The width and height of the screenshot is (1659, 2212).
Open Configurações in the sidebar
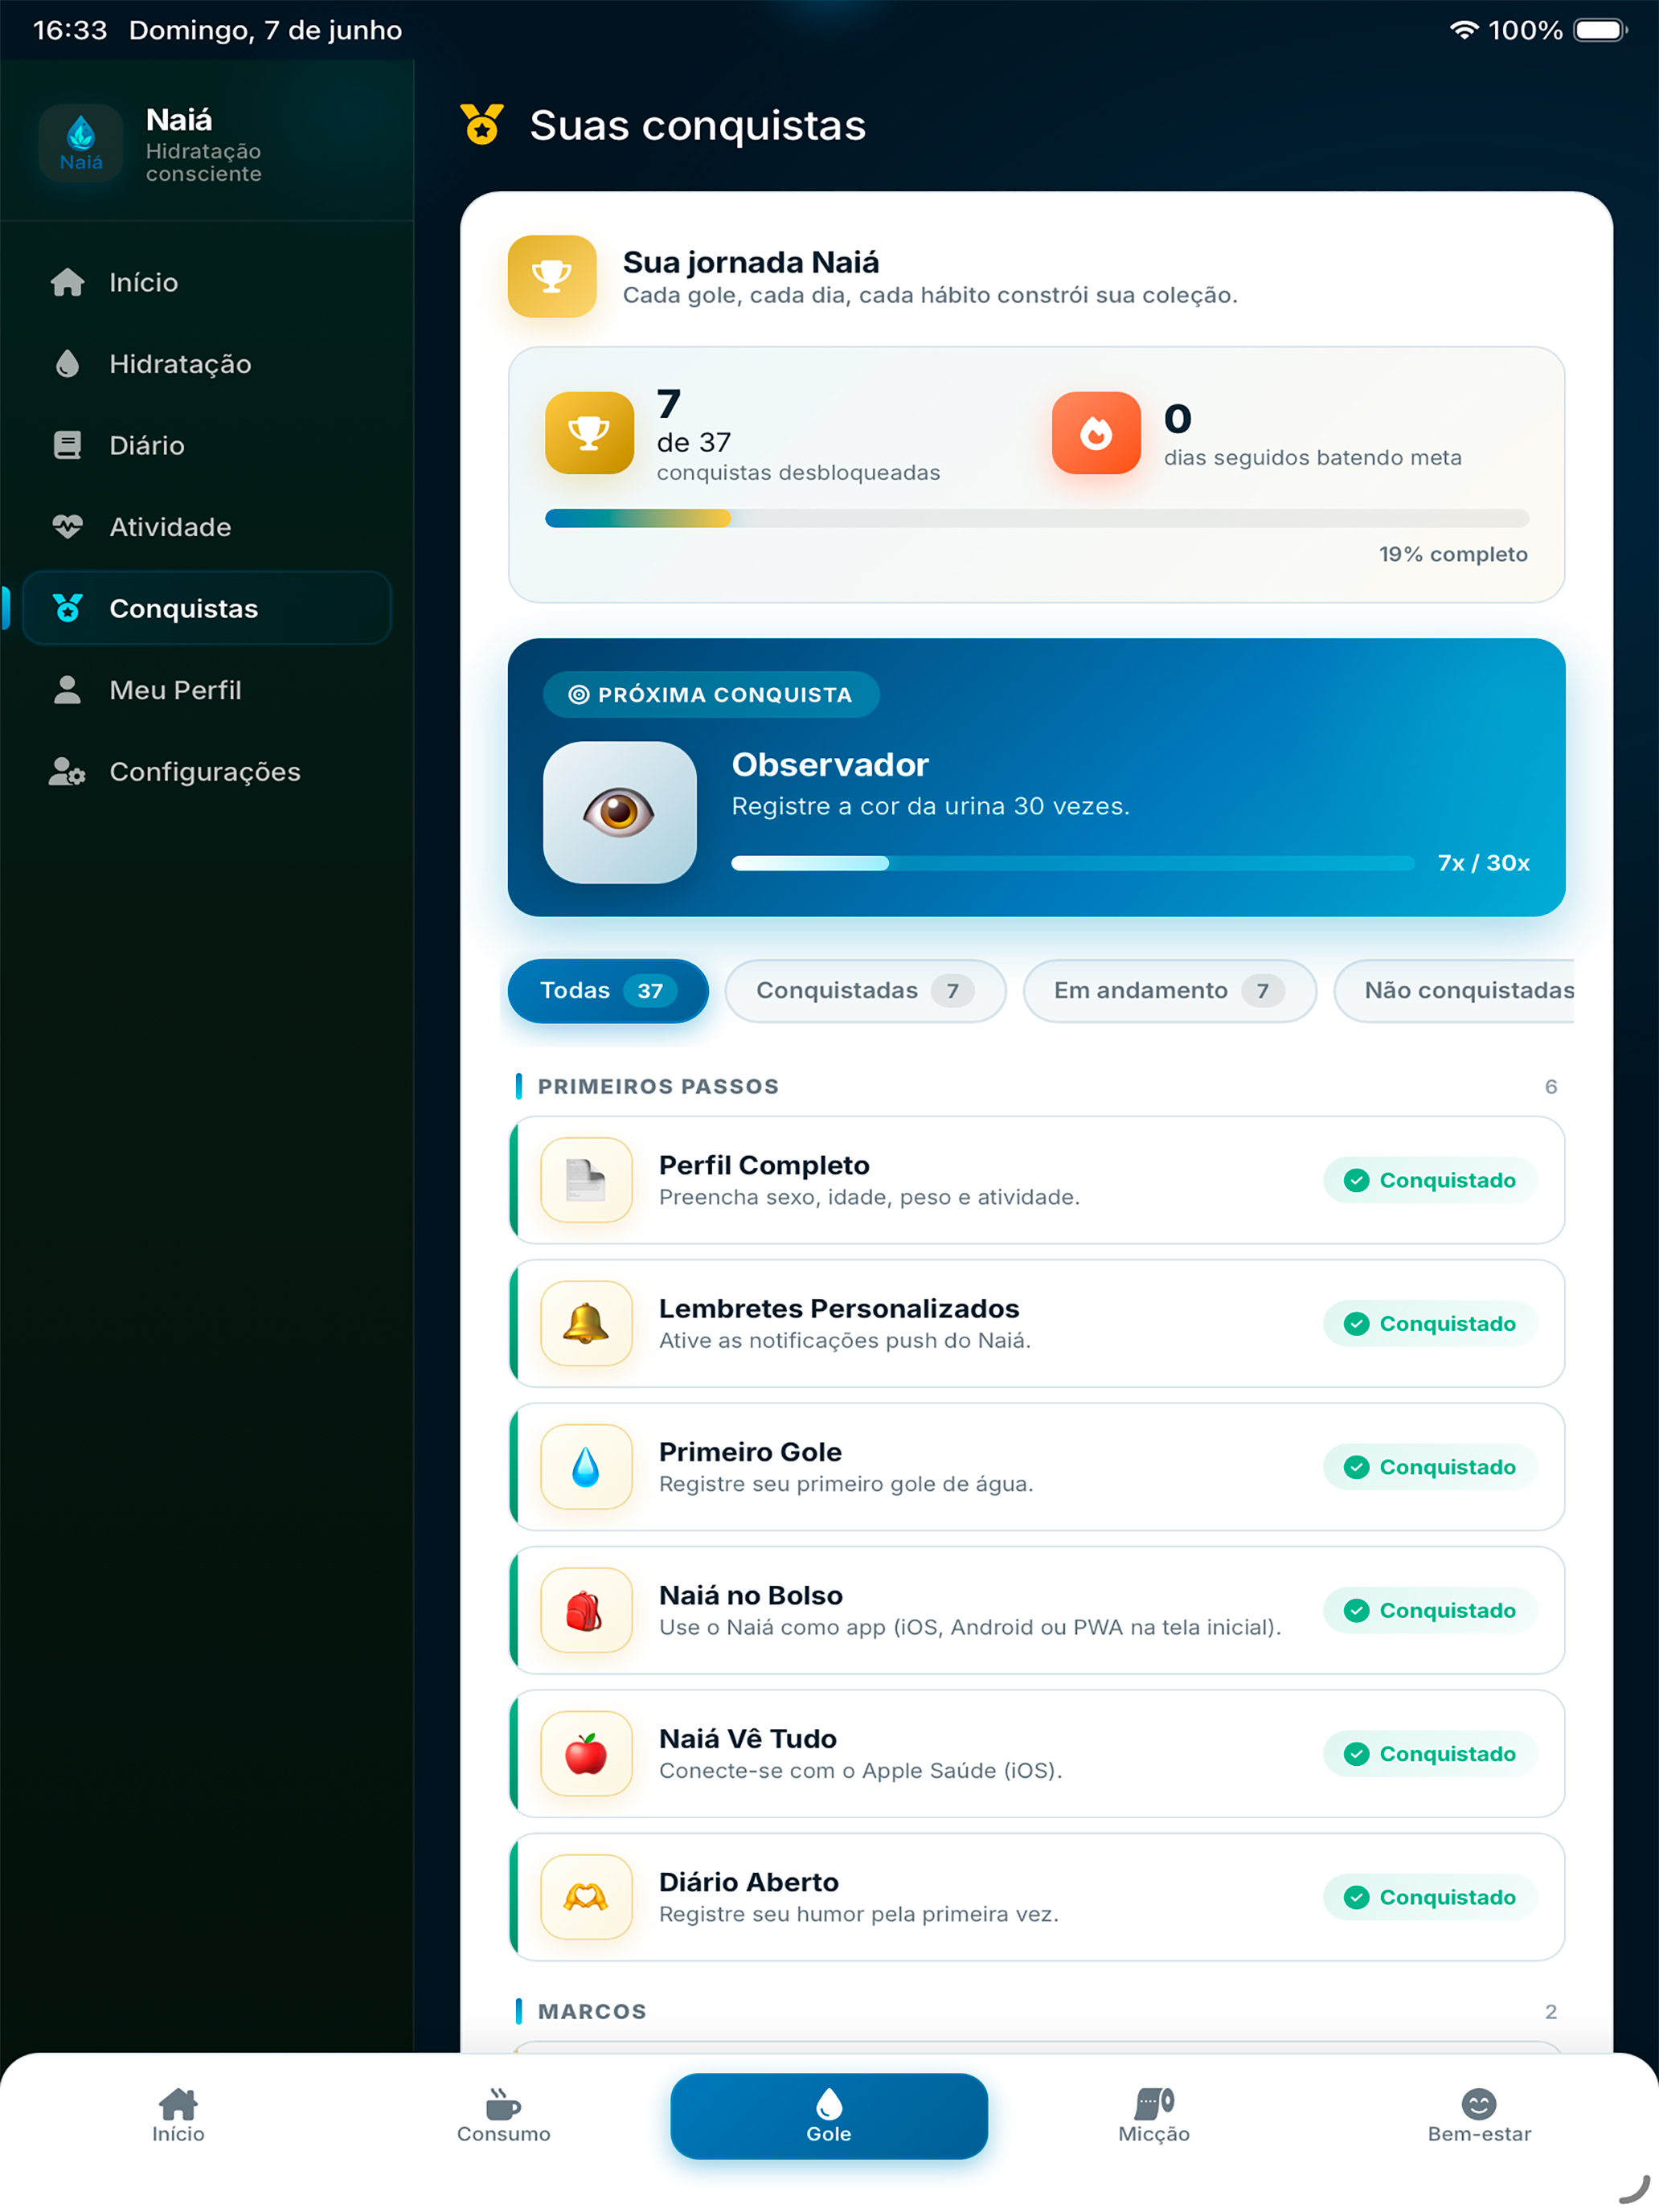point(207,772)
